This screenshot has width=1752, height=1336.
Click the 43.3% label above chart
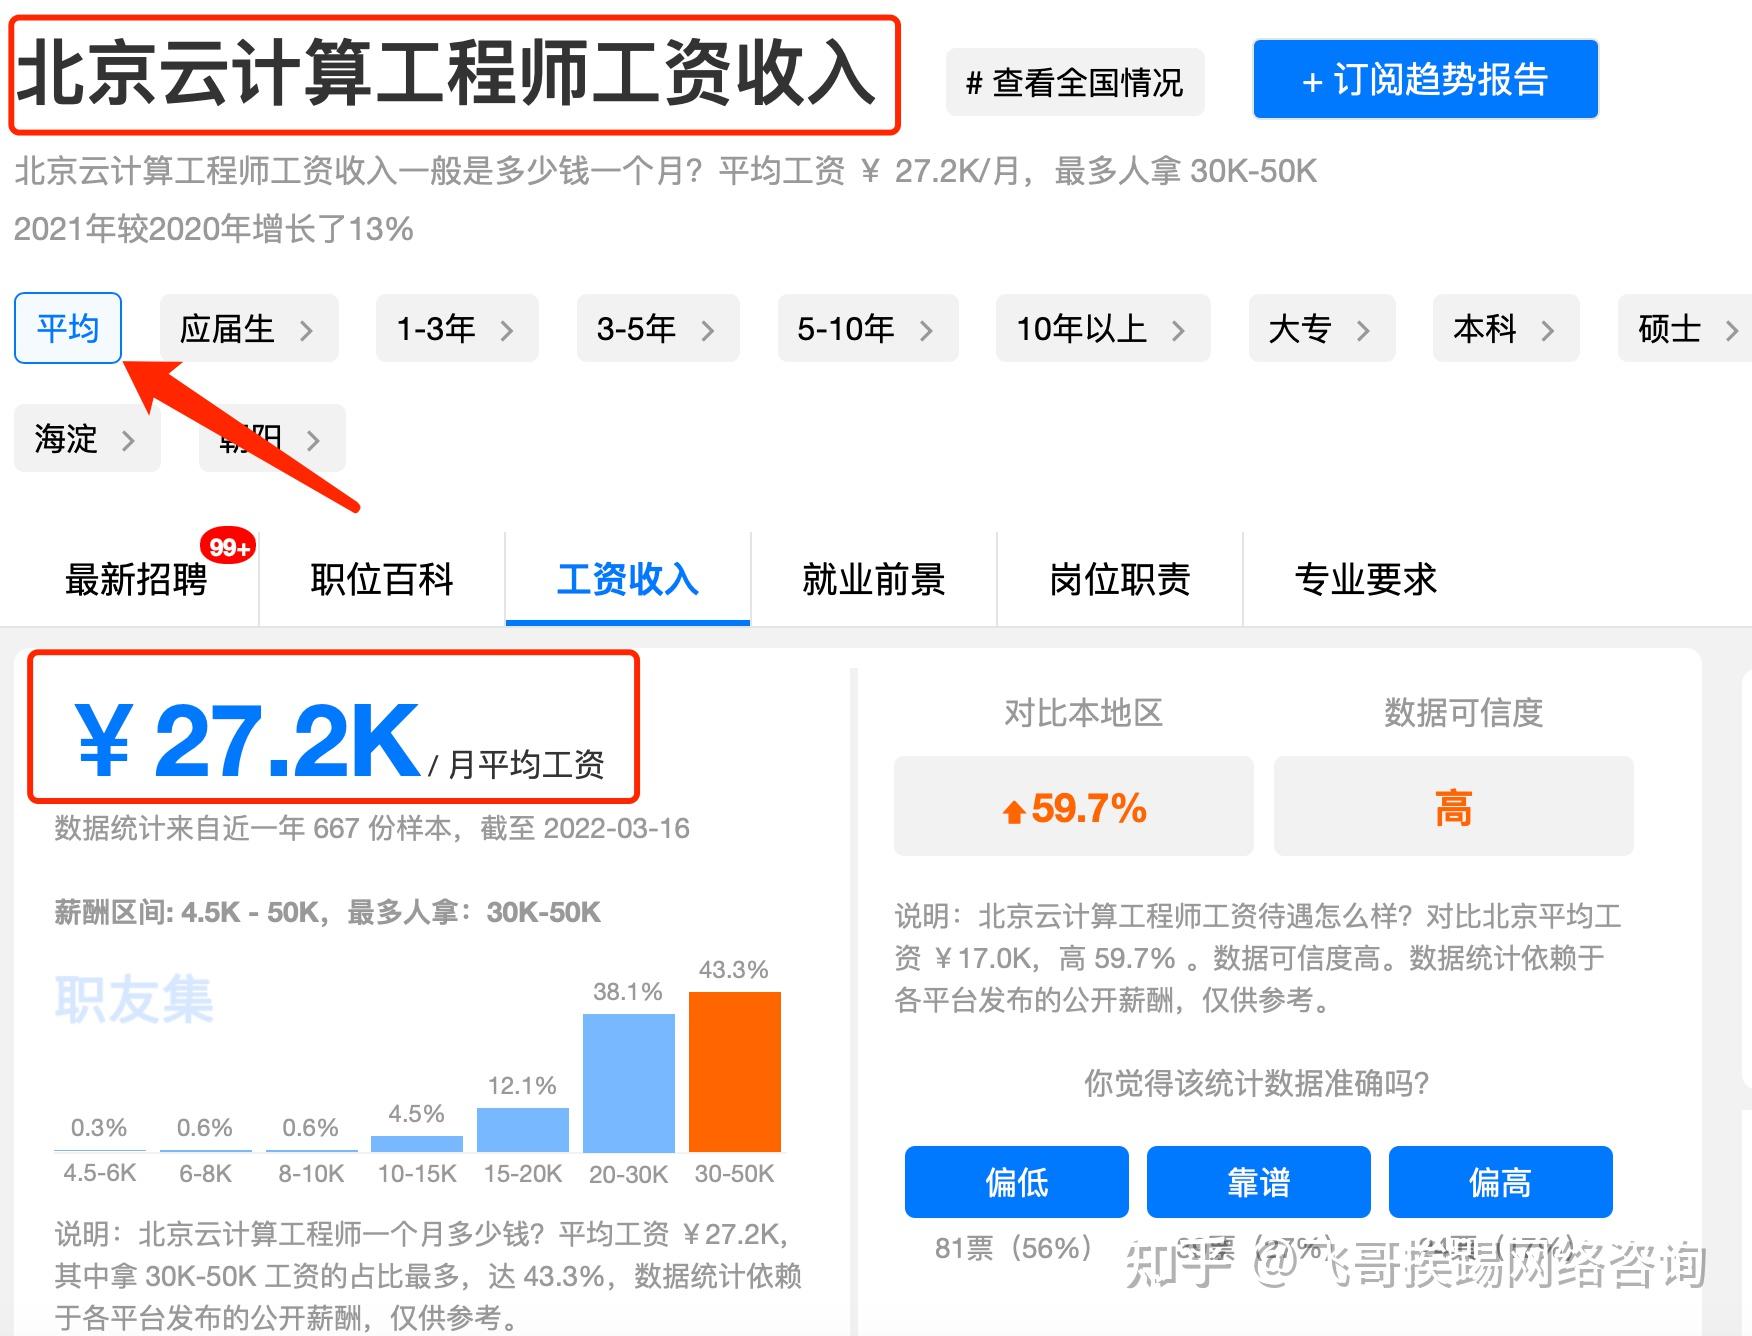coord(734,969)
